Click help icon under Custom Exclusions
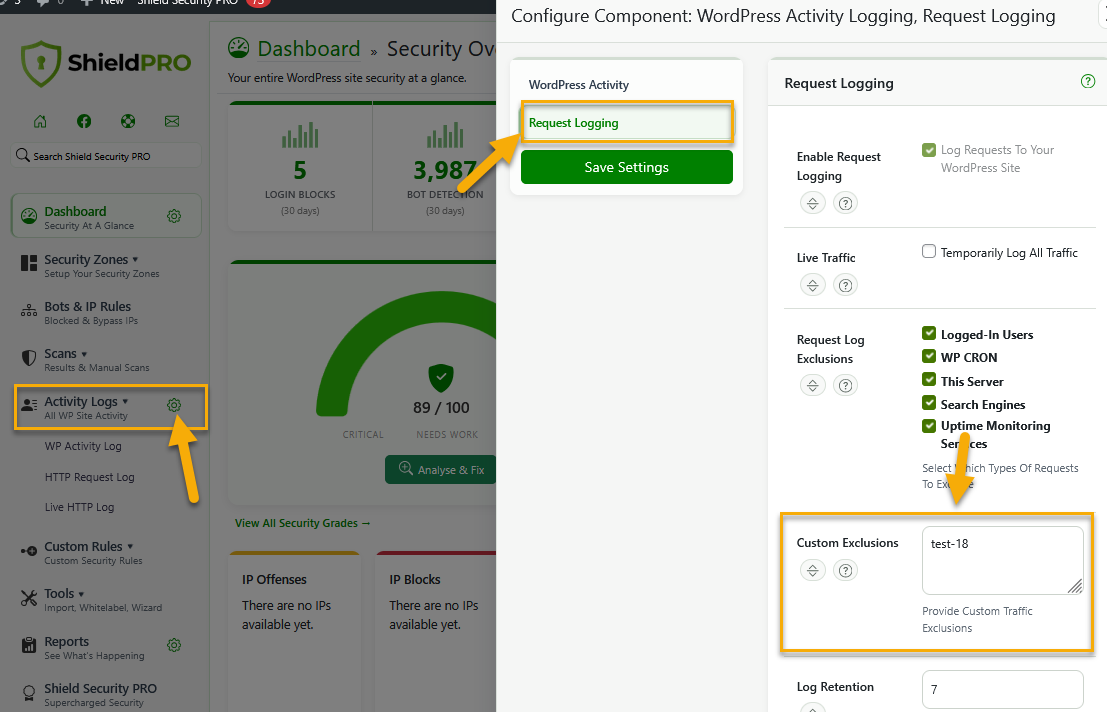Viewport: 1107px width, 712px height. (845, 570)
